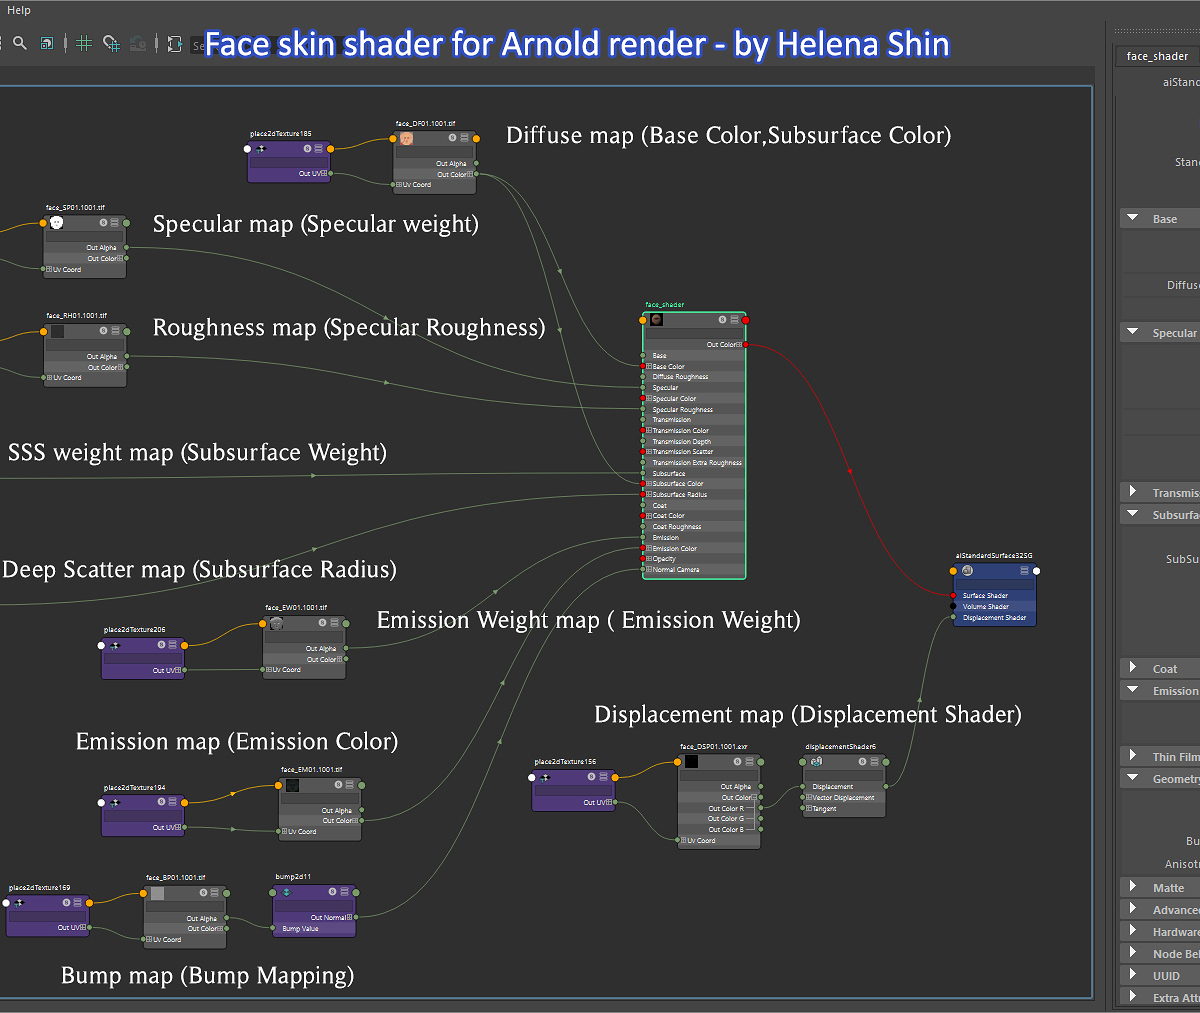Click the face_EW01.1001.tif texture thumbnail
Image resolution: width=1200 pixels, height=1013 pixels.
click(x=277, y=623)
